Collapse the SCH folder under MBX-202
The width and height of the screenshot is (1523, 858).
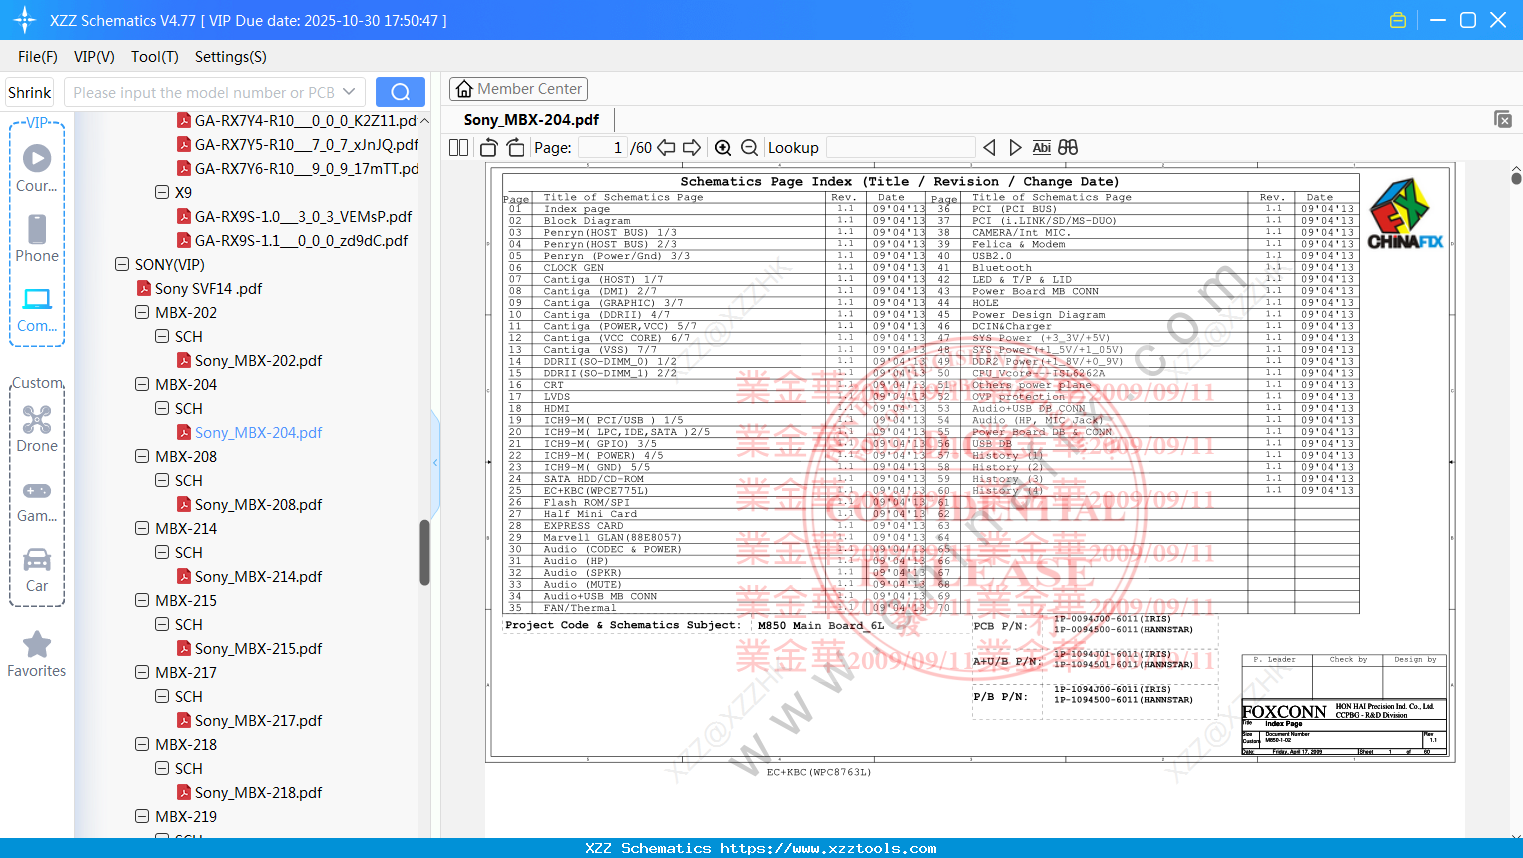[x=162, y=336]
